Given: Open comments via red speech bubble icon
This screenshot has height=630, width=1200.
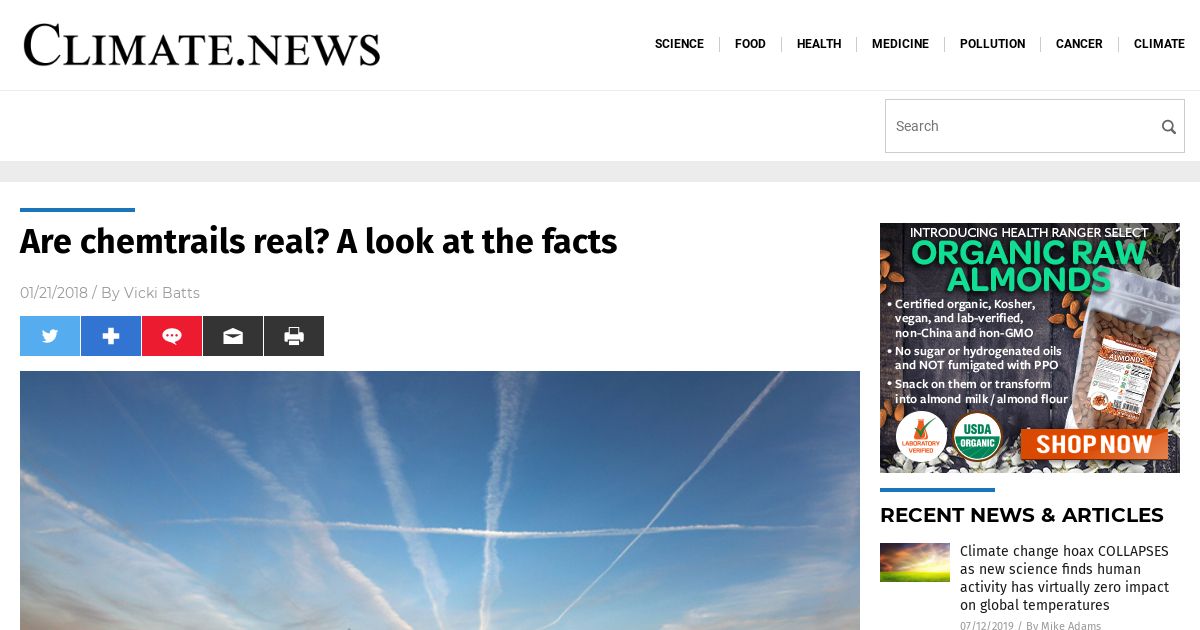Looking at the screenshot, I should pyautogui.click(x=172, y=336).
